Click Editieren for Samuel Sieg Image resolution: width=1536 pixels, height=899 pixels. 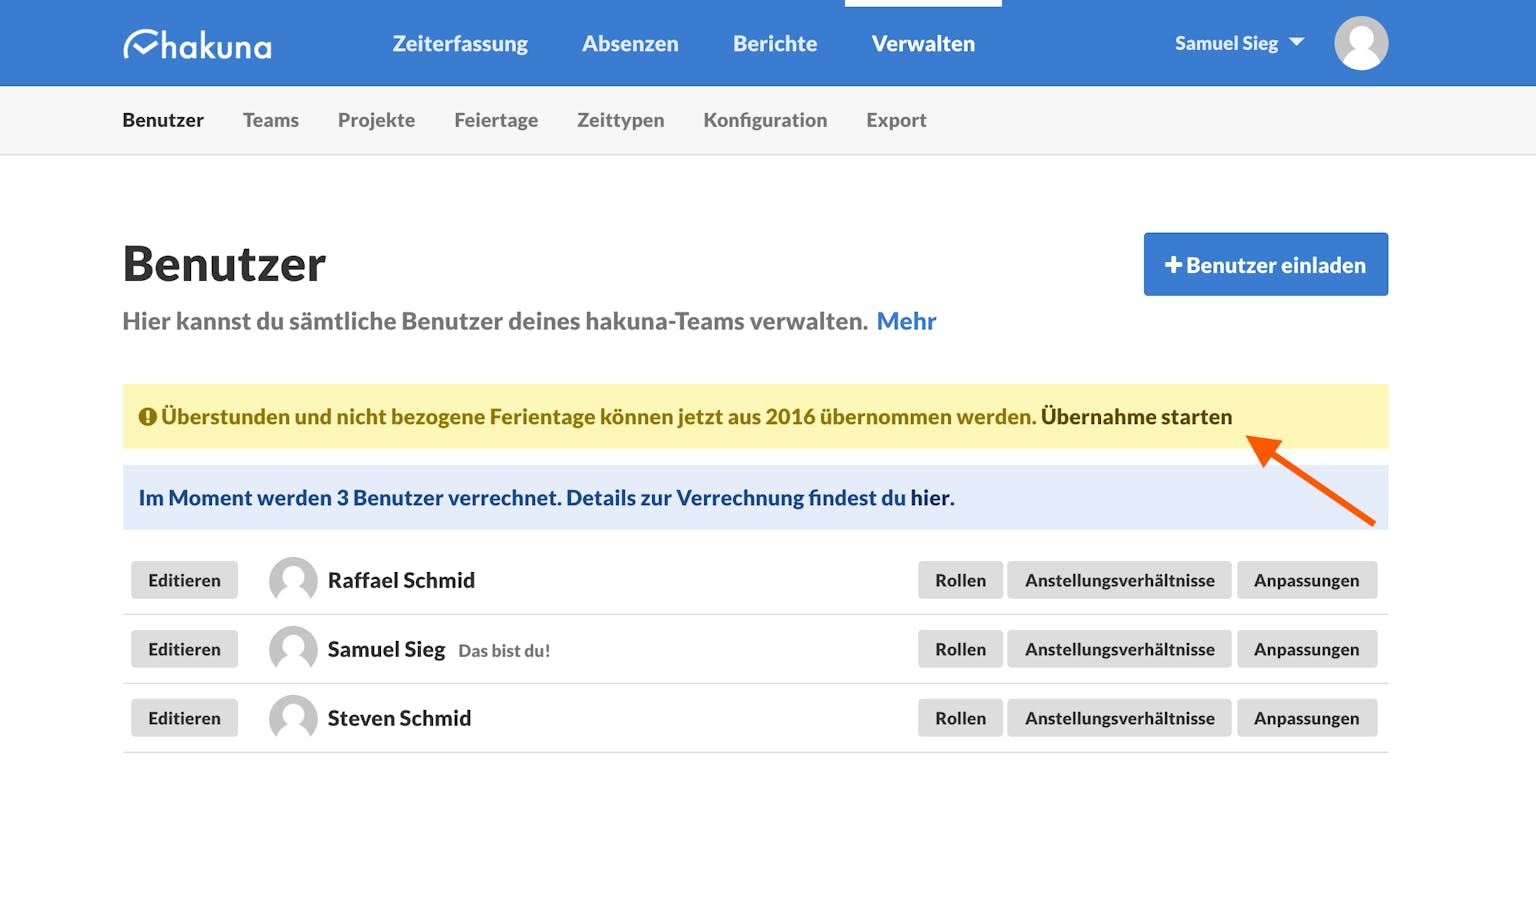[x=184, y=649]
